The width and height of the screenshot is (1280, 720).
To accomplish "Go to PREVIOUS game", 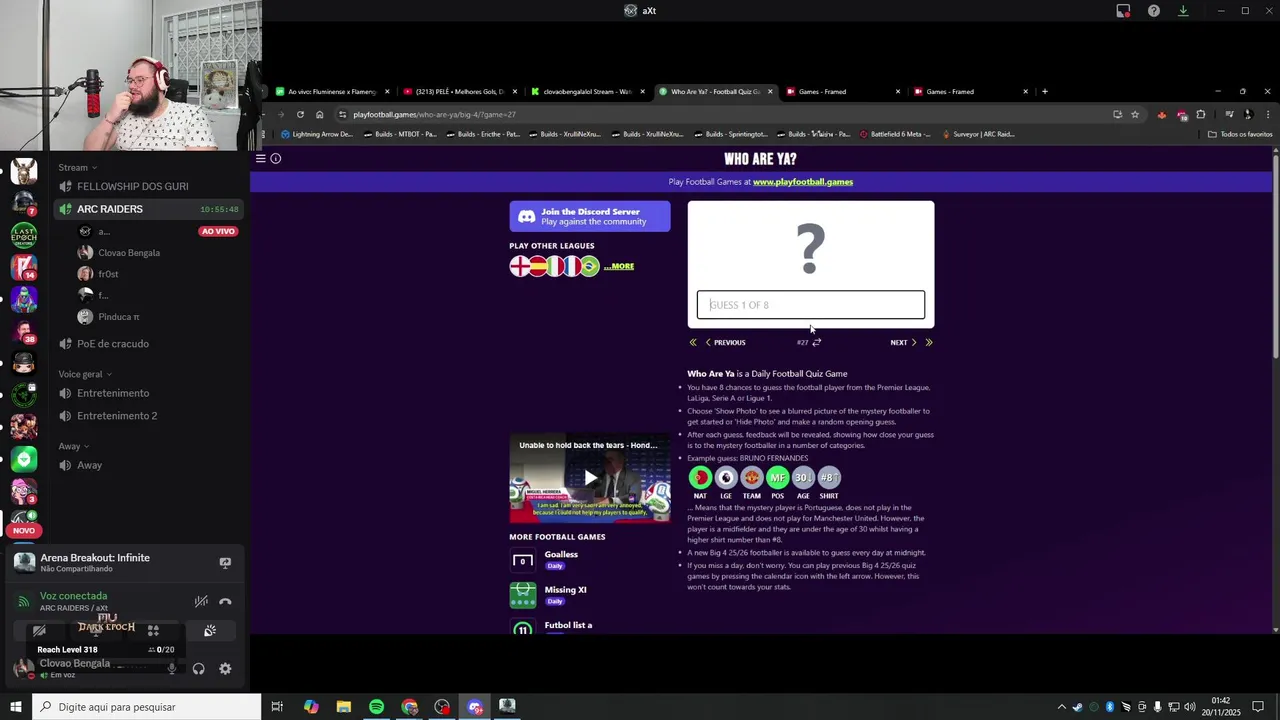I will click(x=725, y=342).
